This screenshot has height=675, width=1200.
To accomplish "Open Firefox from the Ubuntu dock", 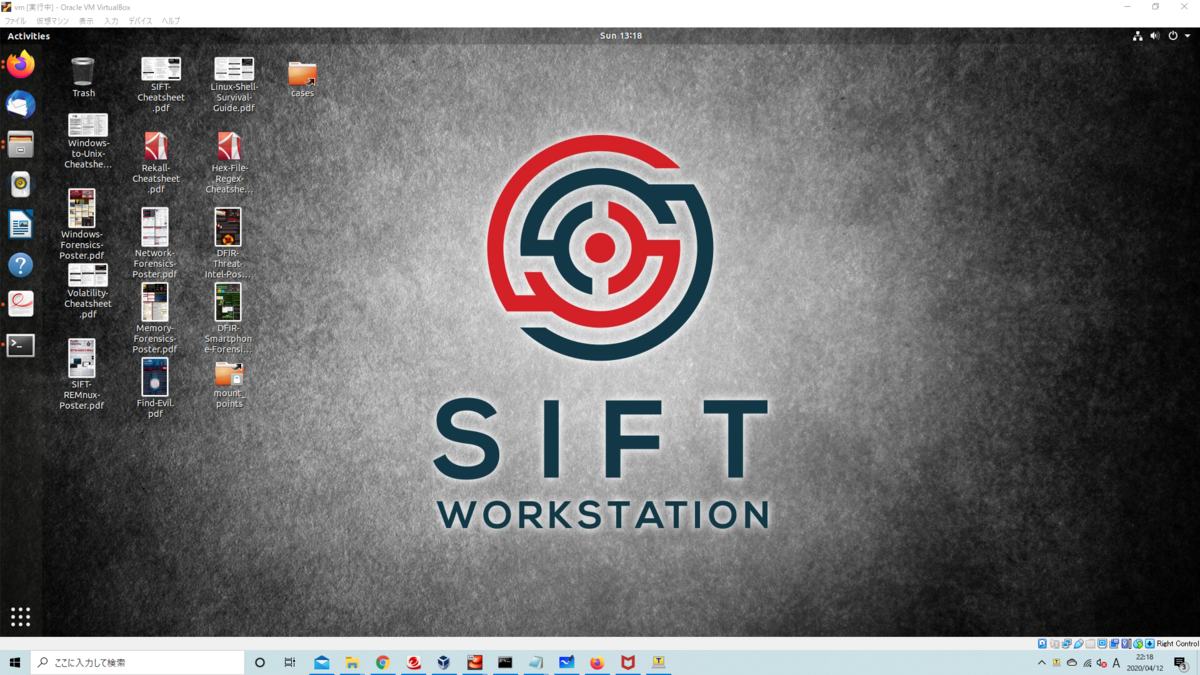I will pyautogui.click(x=21, y=65).
